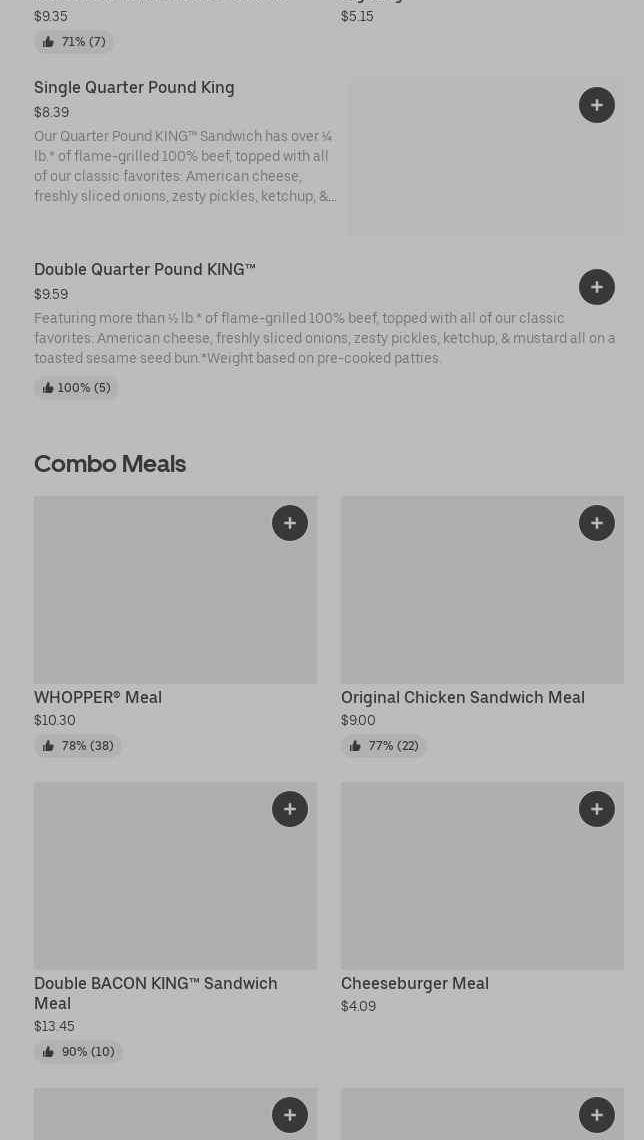Click the 90% (10) rating badge
Image resolution: width=644 pixels, height=1140 pixels.
[78, 1052]
